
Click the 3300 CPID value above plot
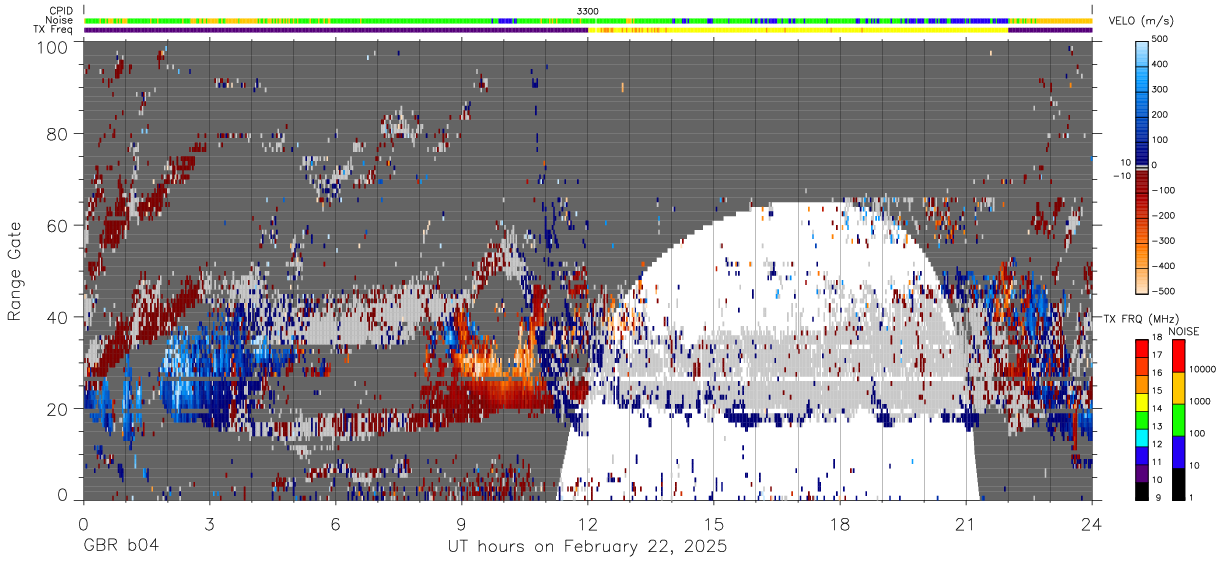(x=588, y=10)
